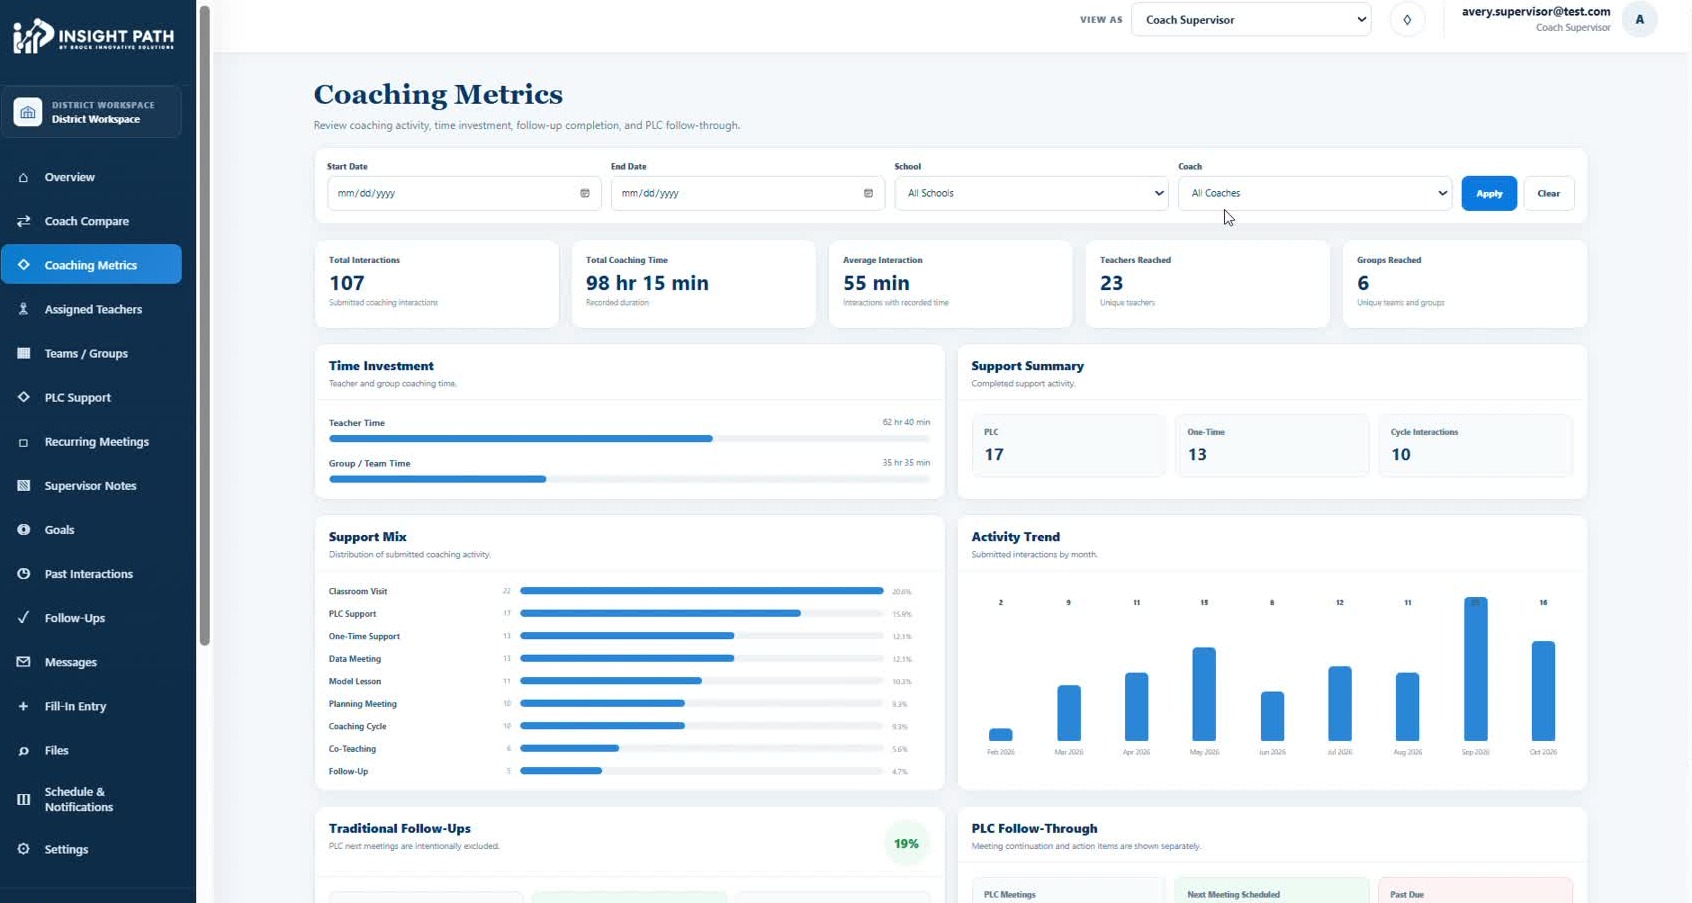Click the PLC Support icon

pos(23,397)
